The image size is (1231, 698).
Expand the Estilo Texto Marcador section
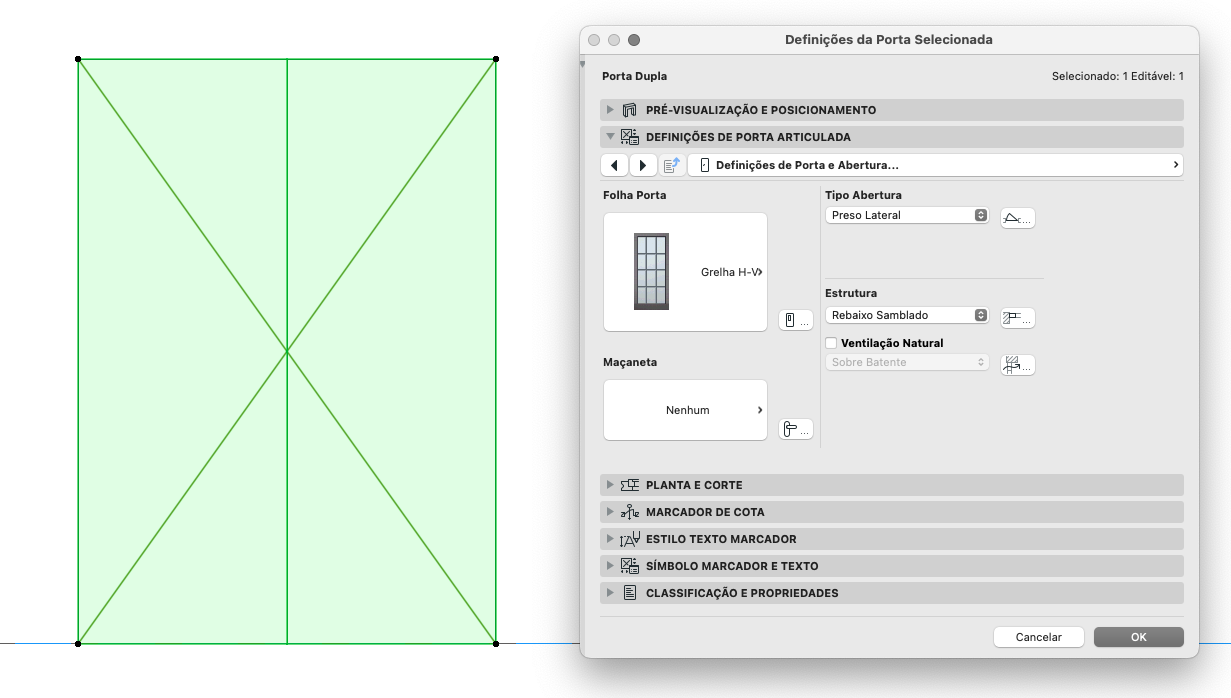(610, 539)
